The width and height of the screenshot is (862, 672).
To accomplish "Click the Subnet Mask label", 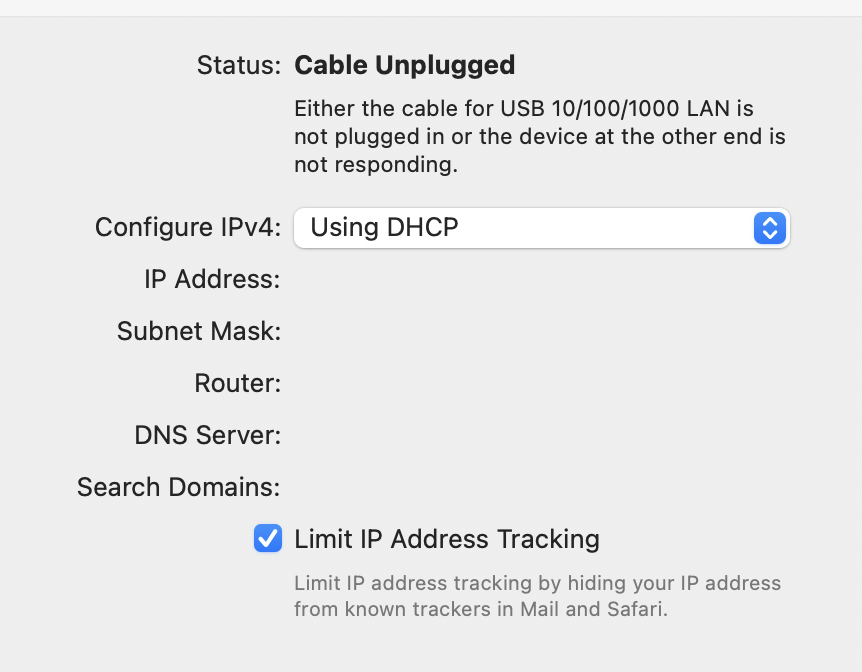I will (199, 331).
